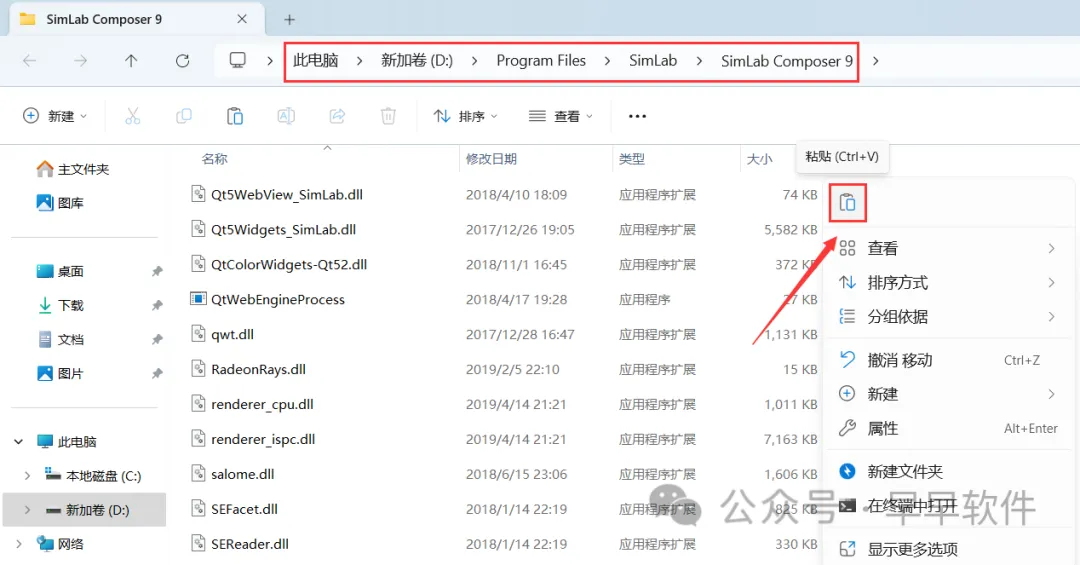Image resolution: width=1080 pixels, height=565 pixels.
Task: Expand the 网络 tree node
Action: coord(19,544)
